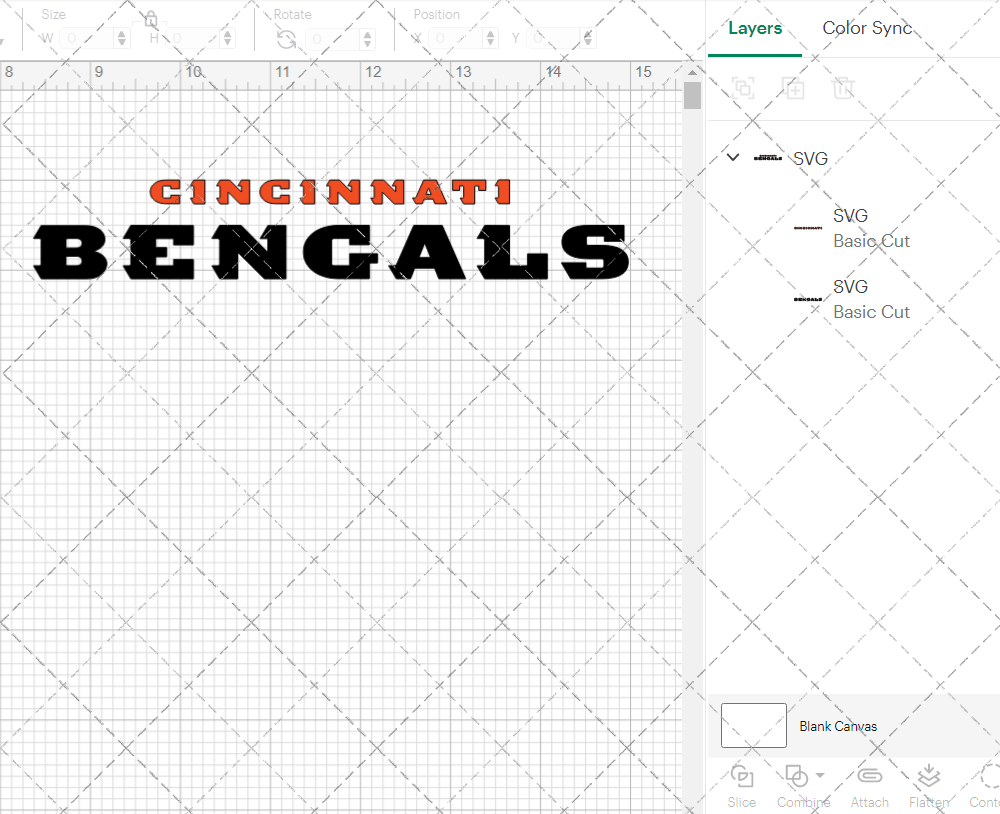The image size is (1000, 814).
Task: Click the Flatten icon
Action: click(928, 777)
